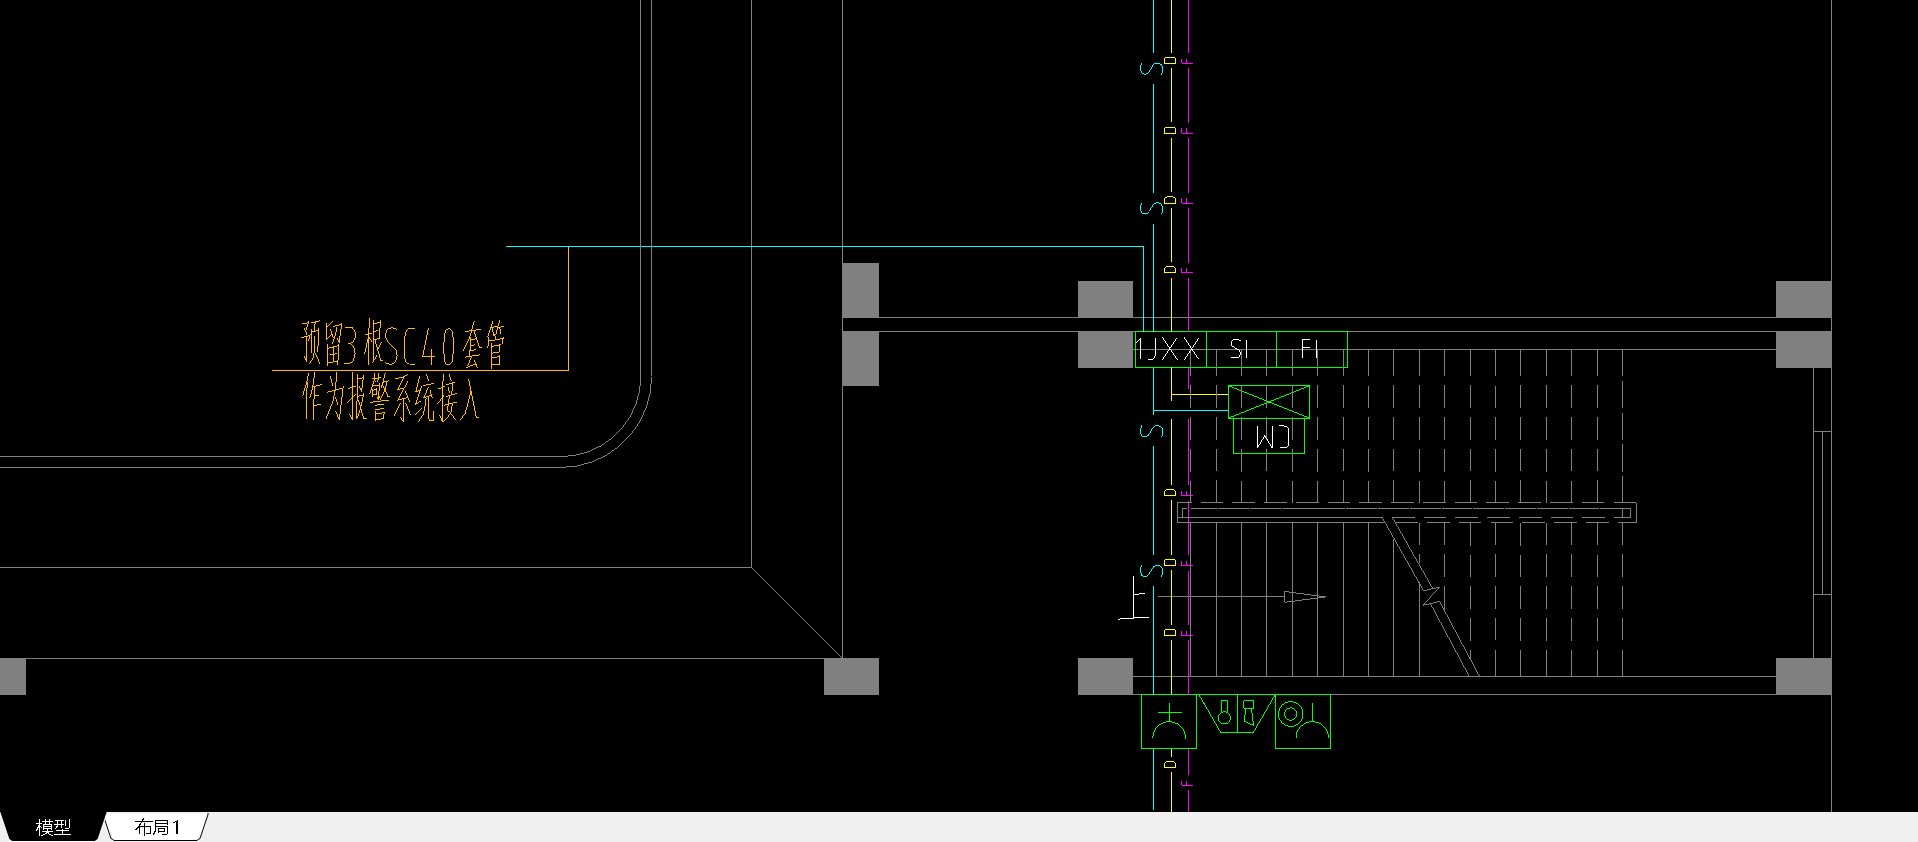This screenshot has height=842, width=1918.
Task: Select the SI box label
Action: (x=1242, y=350)
